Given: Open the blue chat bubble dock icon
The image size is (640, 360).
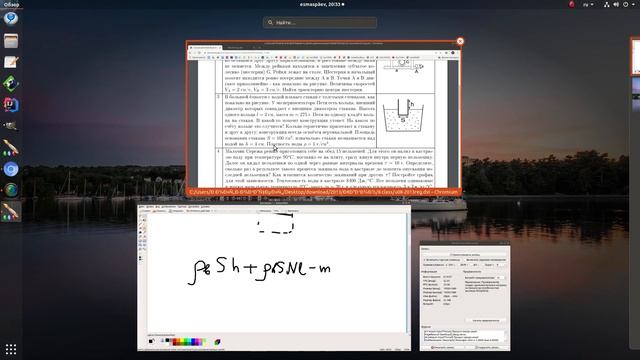Looking at the screenshot, I should (x=11, y=19).
